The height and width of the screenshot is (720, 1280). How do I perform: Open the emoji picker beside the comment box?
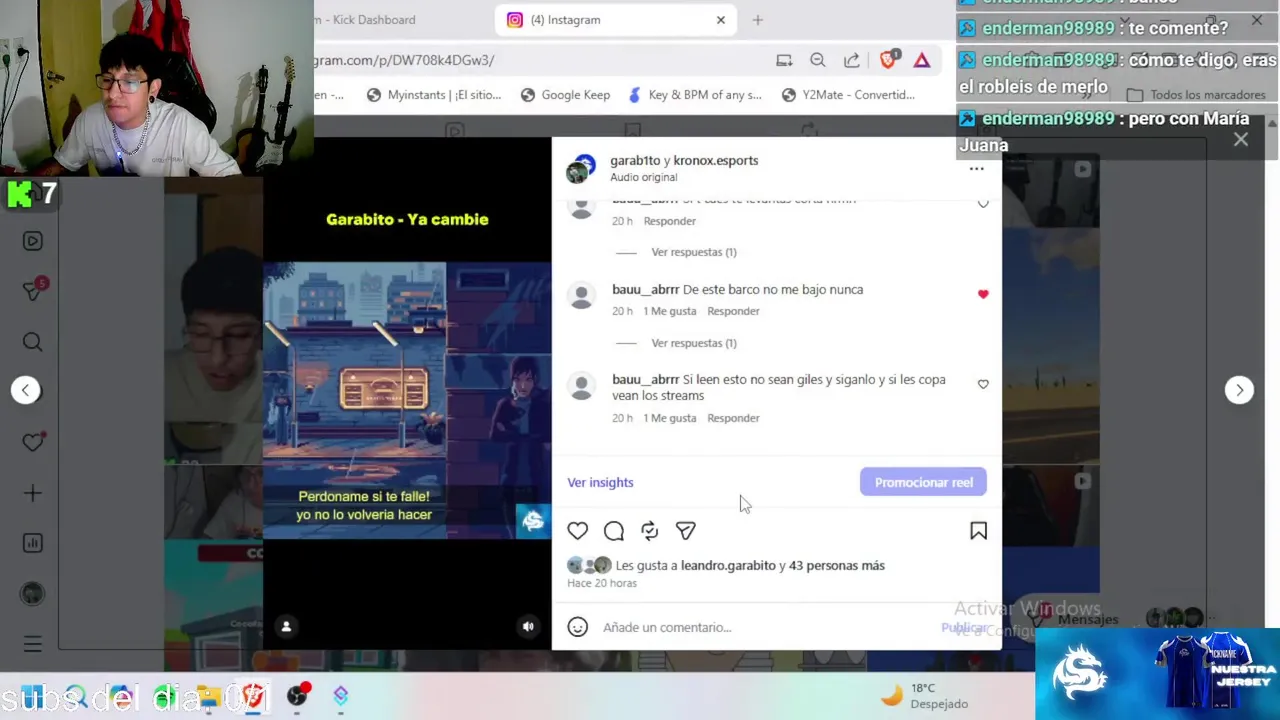pyautogui.click(x=578, y=627)
